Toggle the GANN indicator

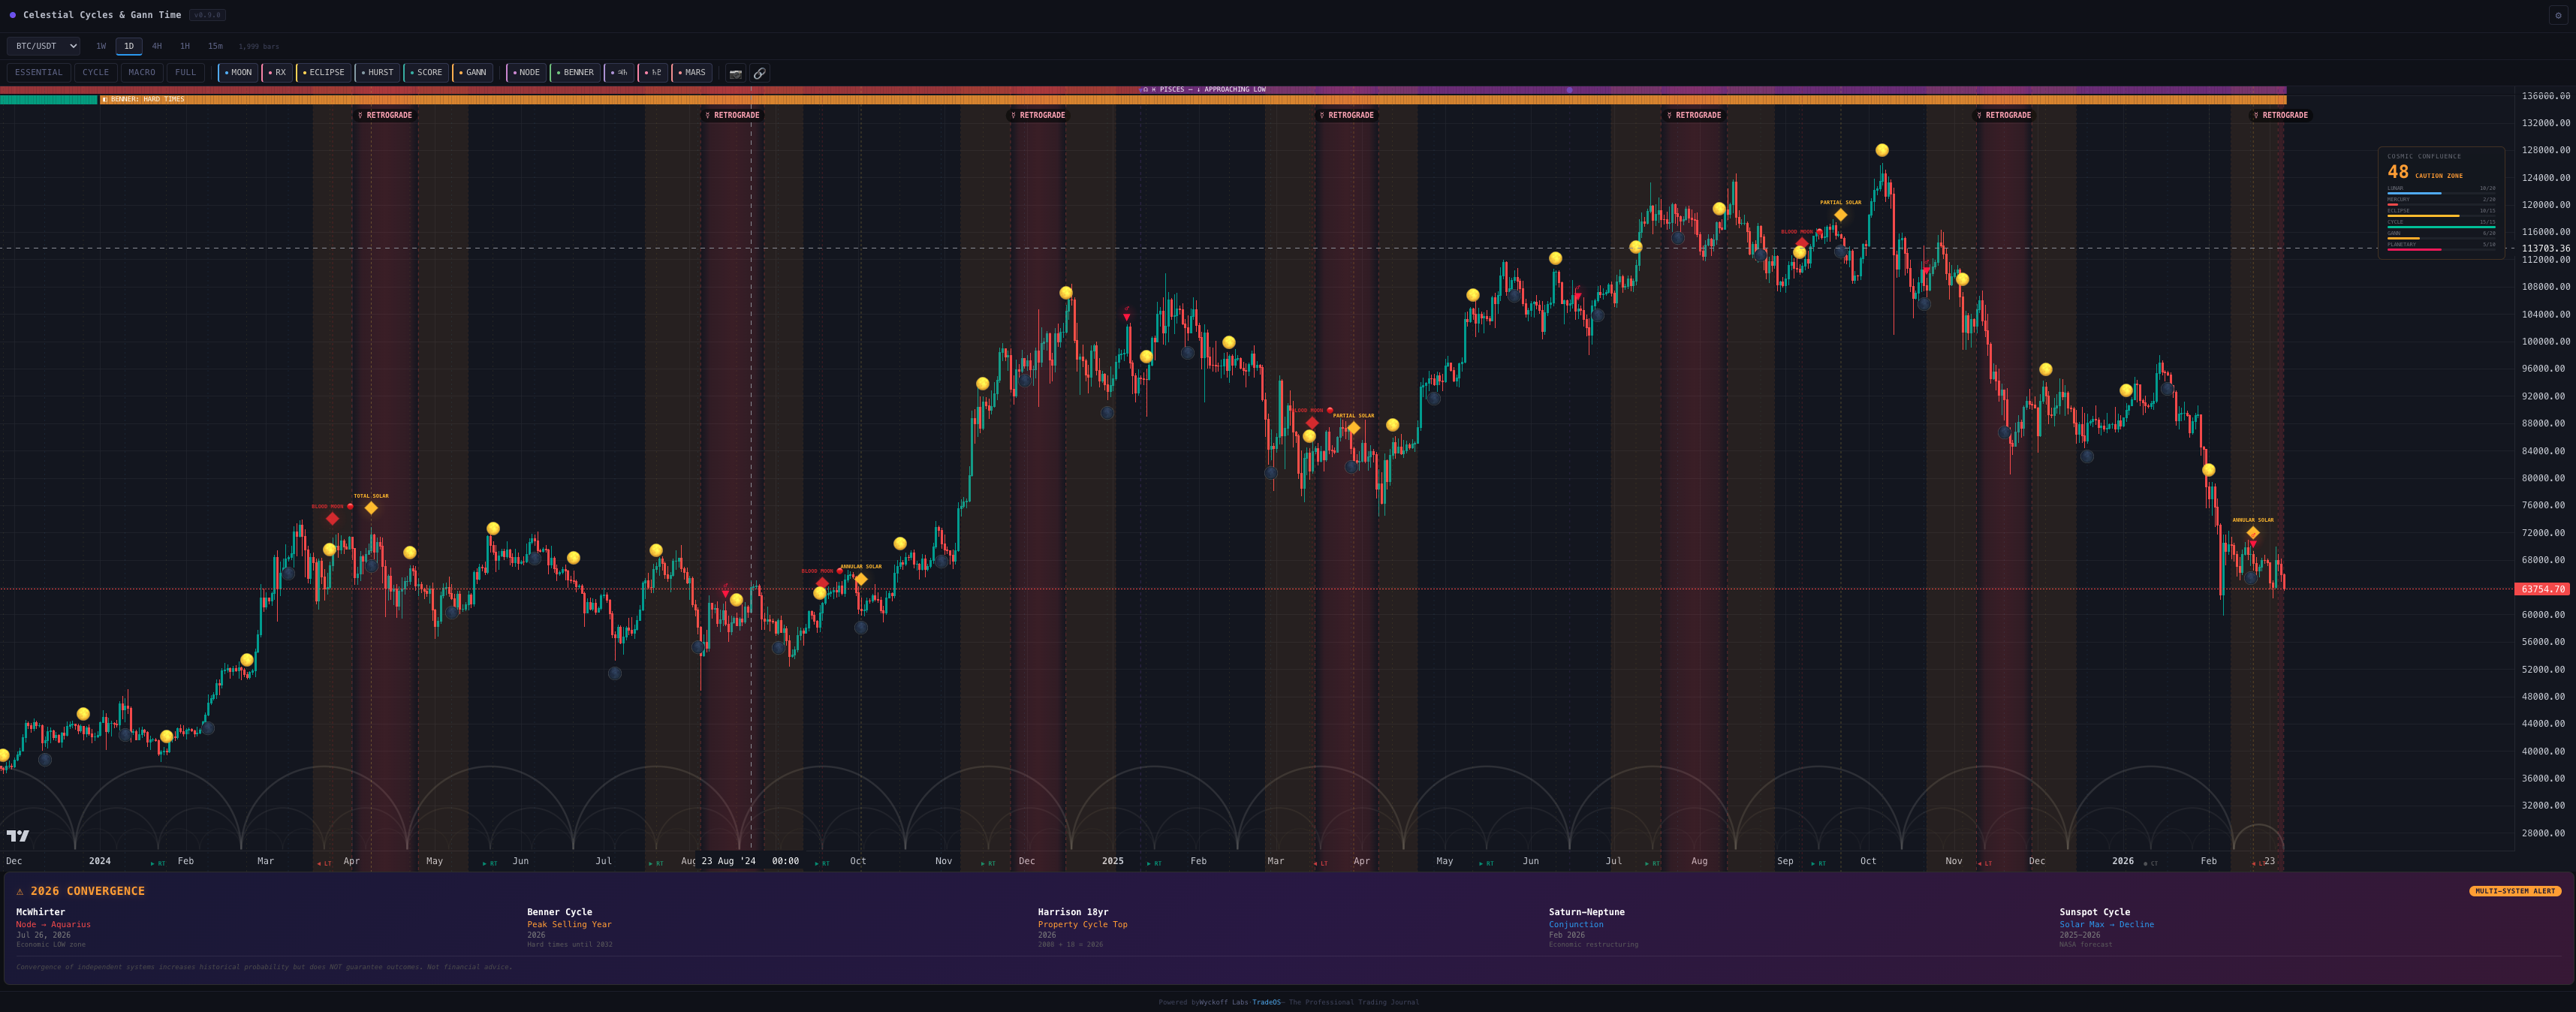[473, 72]
